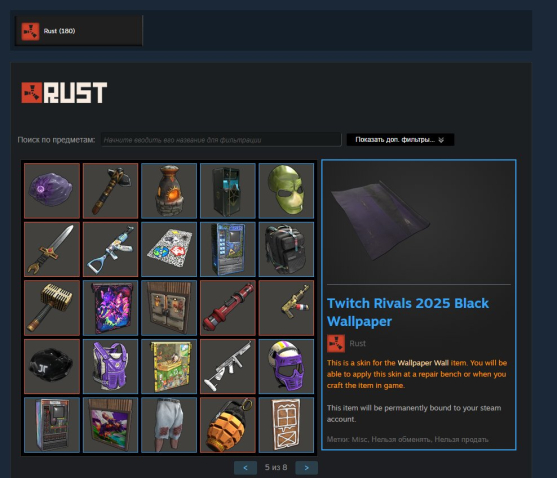Select the white shorts clothing item

[x=169, y=425]
